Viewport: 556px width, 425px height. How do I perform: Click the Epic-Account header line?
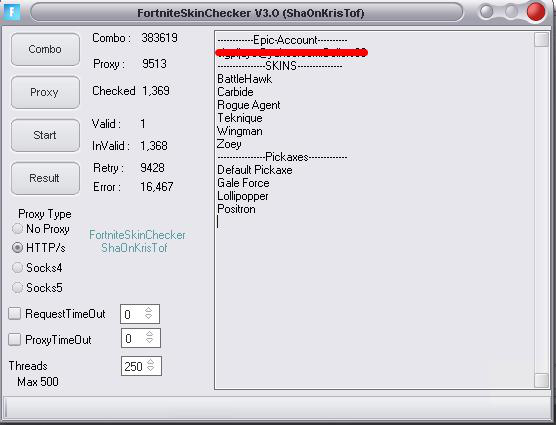(282, 40)
